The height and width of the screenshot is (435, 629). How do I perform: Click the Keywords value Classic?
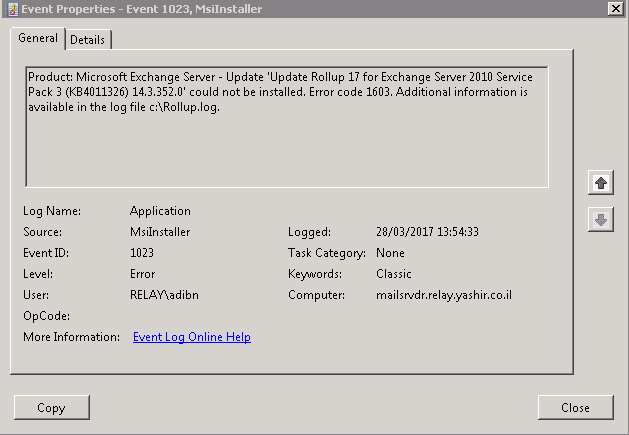point(394,274)
